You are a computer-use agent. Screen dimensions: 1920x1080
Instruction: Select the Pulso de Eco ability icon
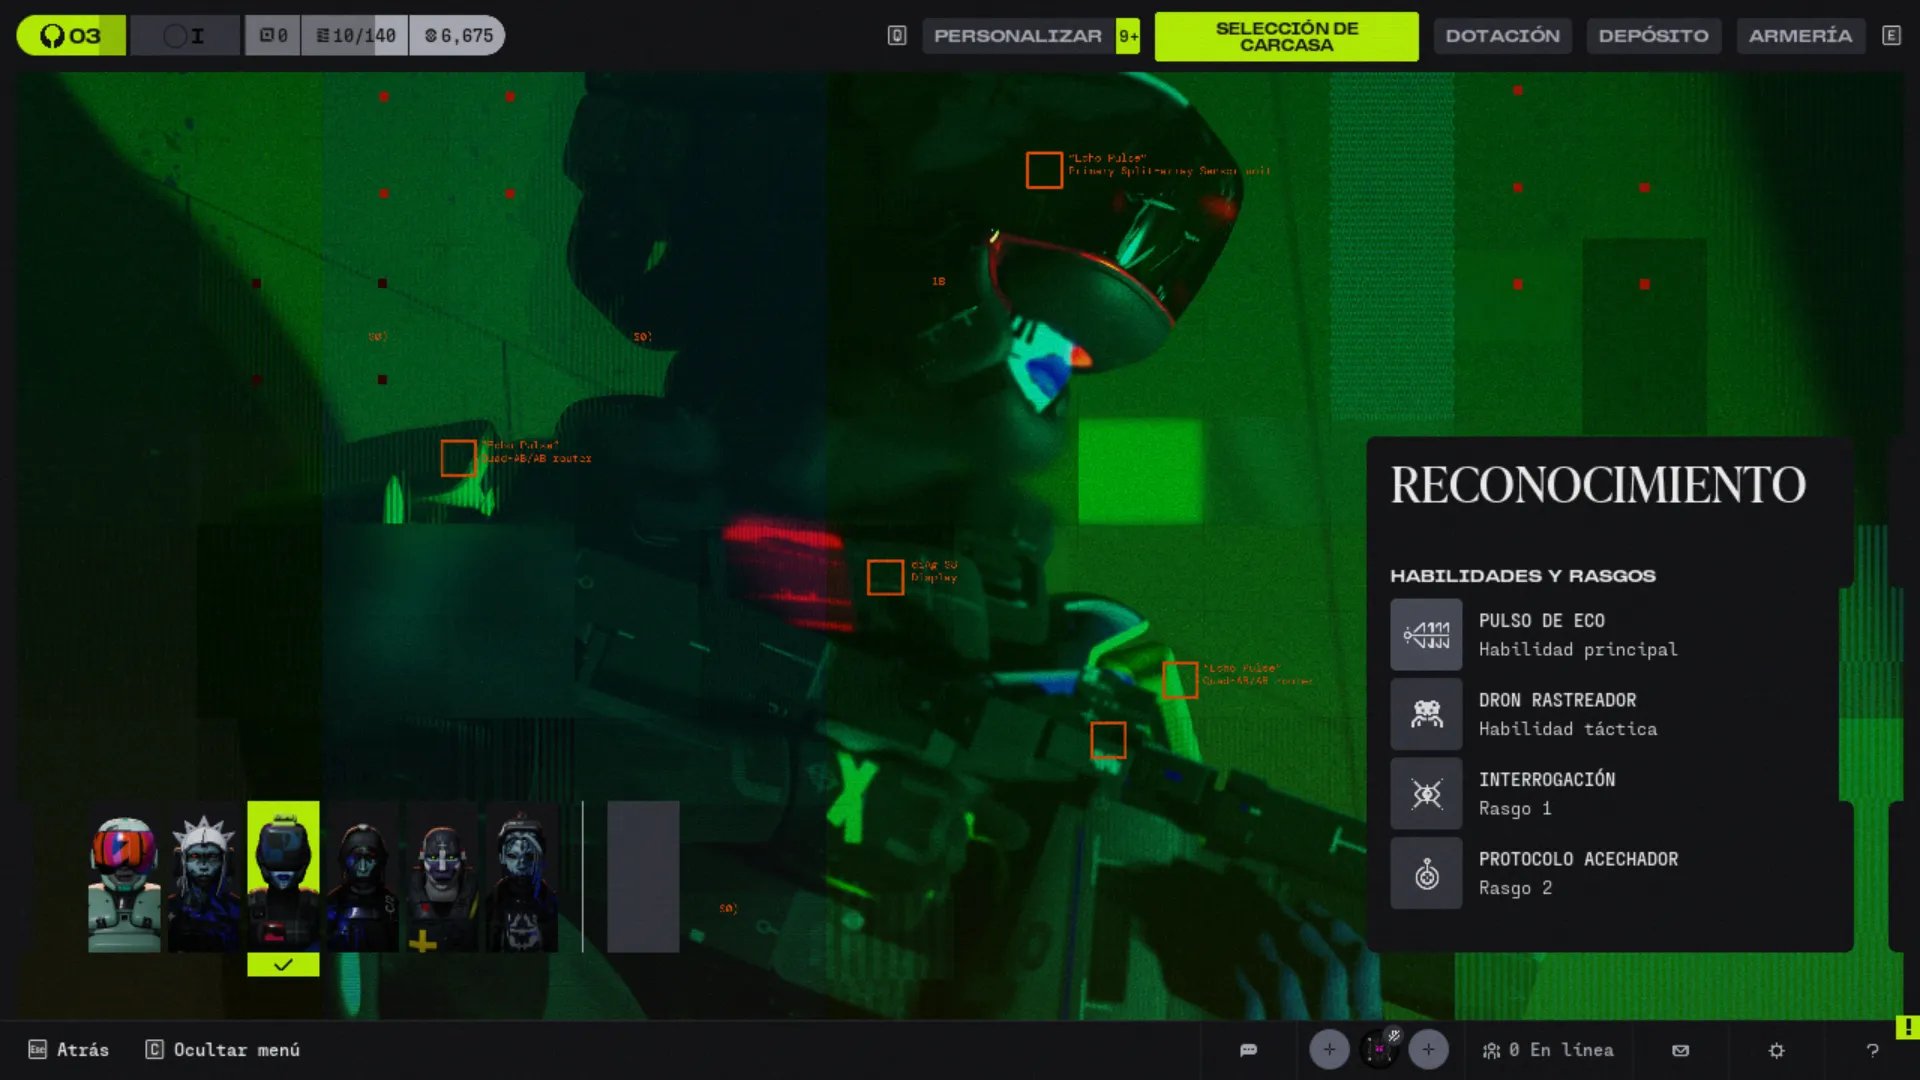coord(1426,635)
